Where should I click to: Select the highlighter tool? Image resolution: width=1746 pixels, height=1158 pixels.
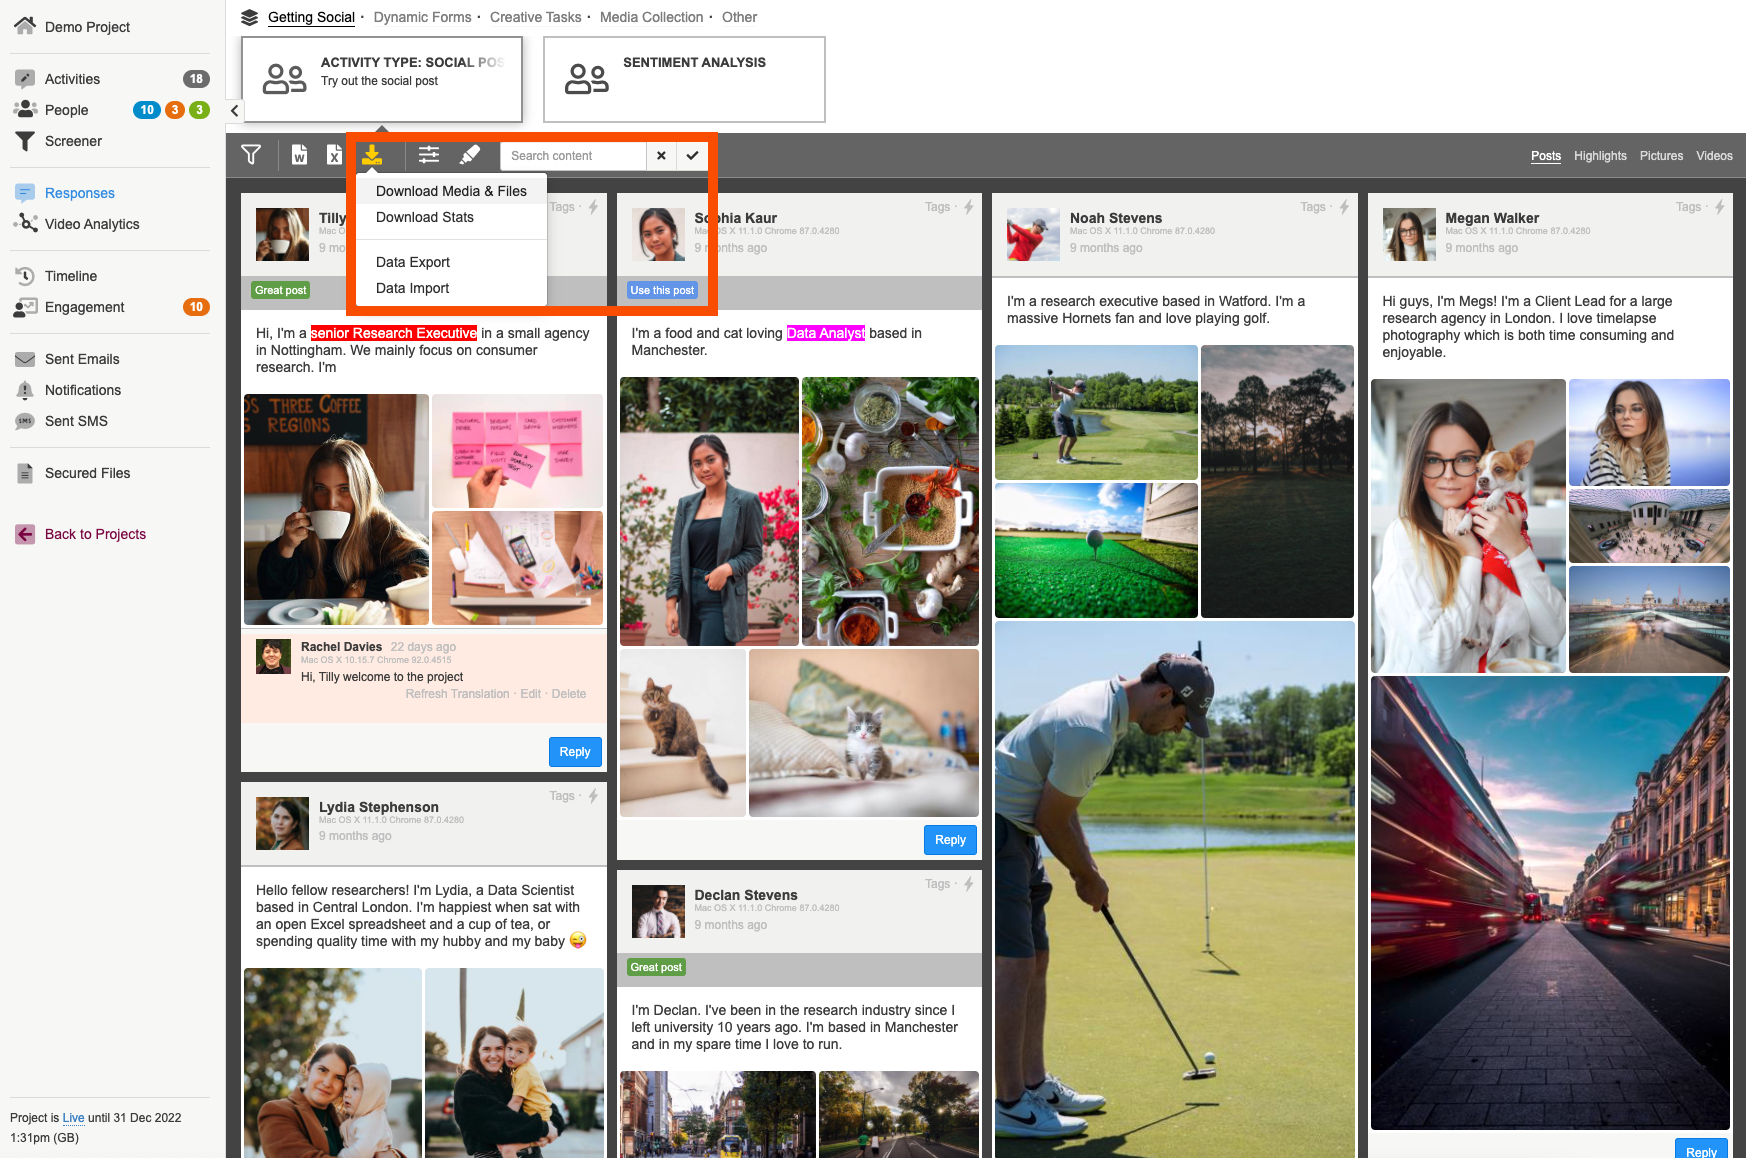pos(469,155)
